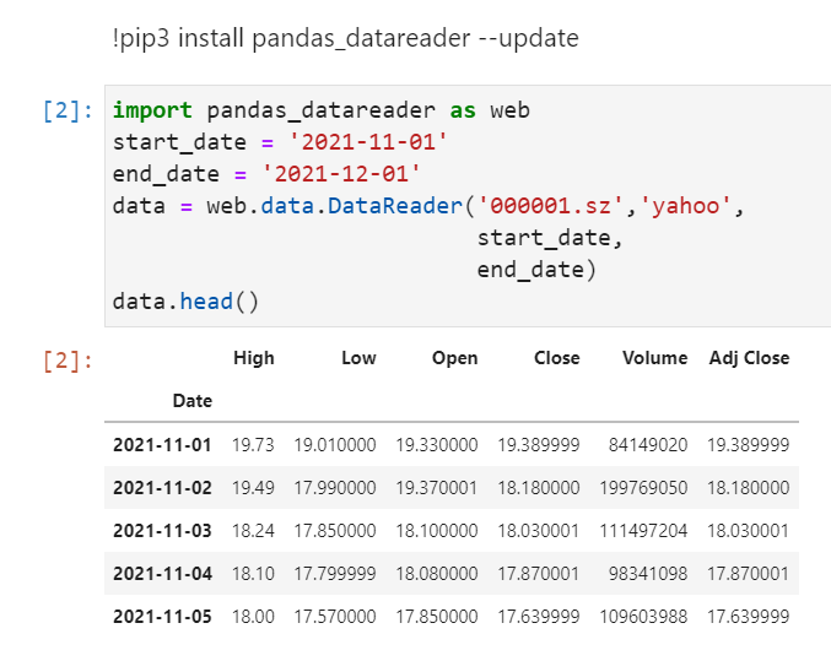Click the Open column header
The width and height of the screenshot is (832, 662).
[x=455, y=358]
